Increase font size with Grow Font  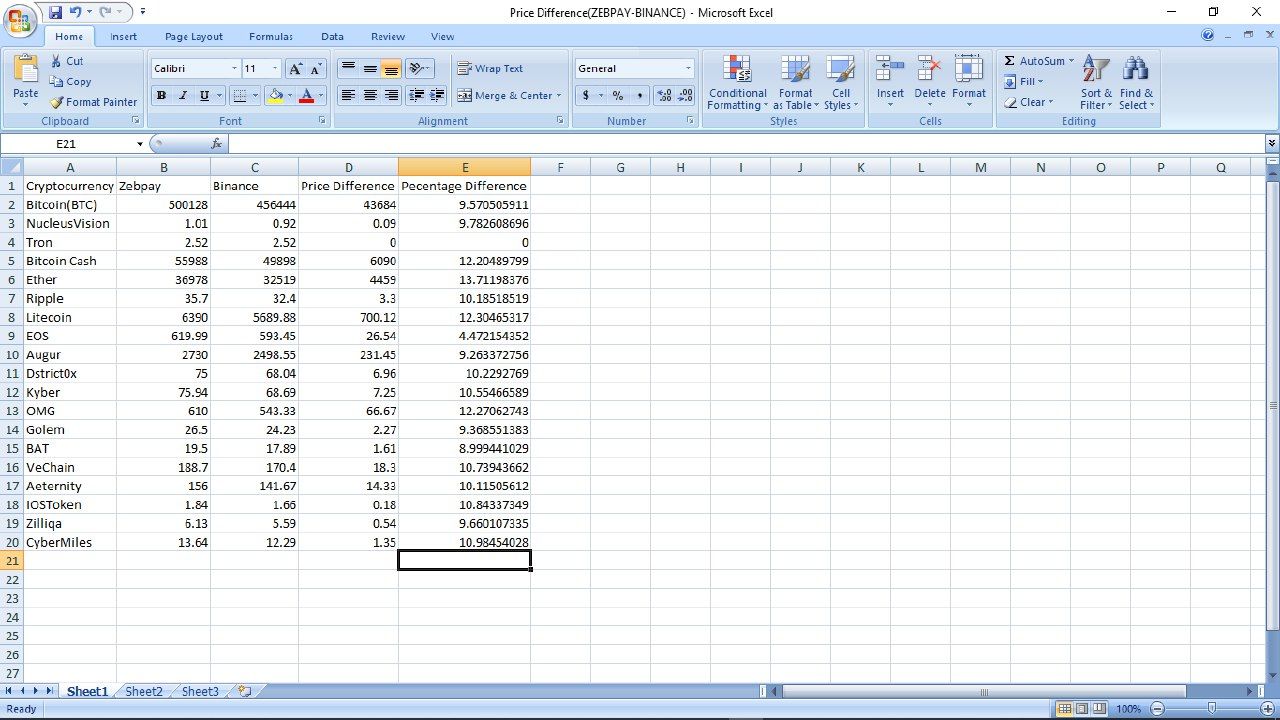[x=295, y=69]
